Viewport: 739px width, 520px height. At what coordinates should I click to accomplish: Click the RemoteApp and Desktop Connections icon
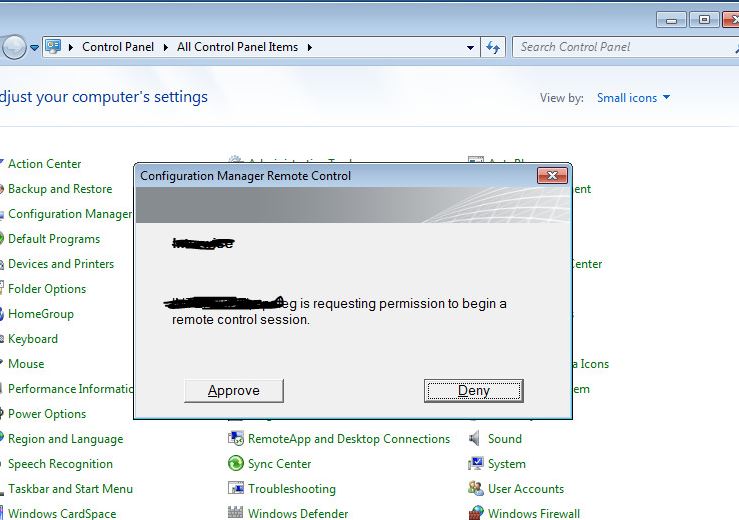point(236,438)
